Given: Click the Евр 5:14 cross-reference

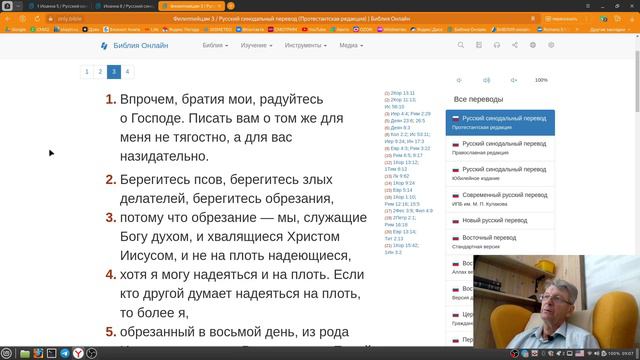Looking at the screenshot, I should click(402, 190).
